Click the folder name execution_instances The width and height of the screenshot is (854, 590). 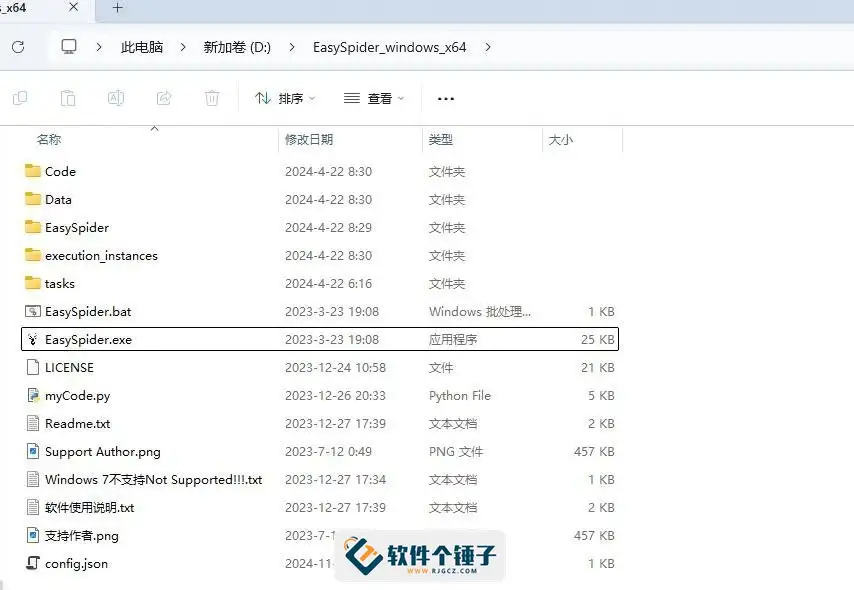(101, 256)
